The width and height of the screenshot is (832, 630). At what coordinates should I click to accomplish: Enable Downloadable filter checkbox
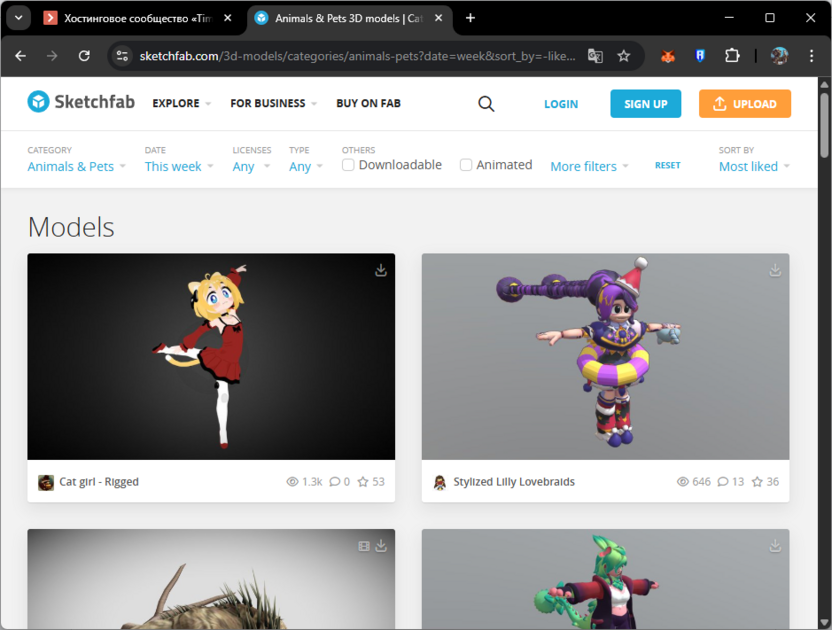click(x=348, y=165)
